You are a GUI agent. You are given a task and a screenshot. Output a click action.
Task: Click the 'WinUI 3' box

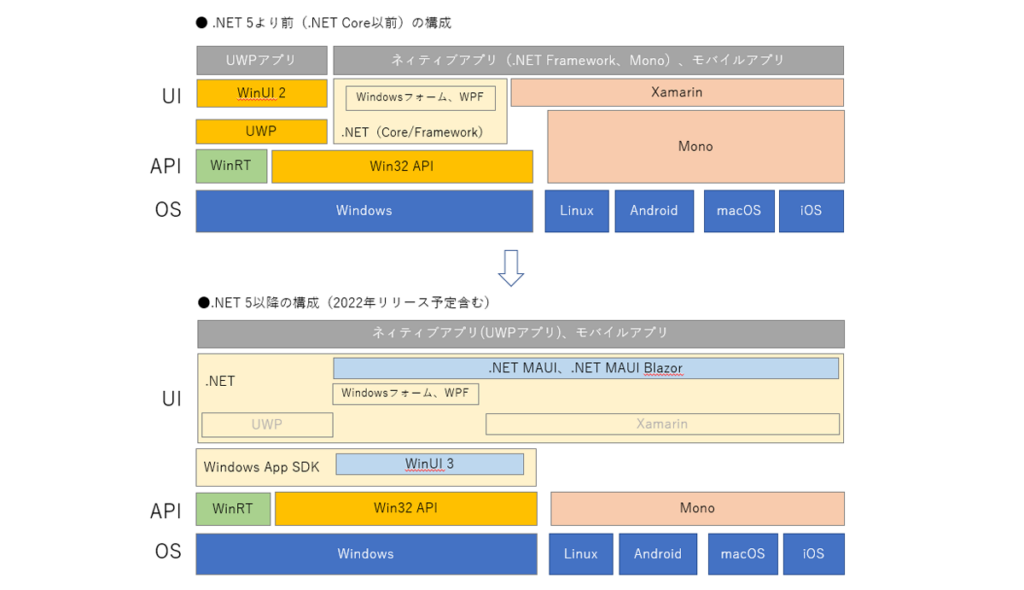tap(430, 465)
